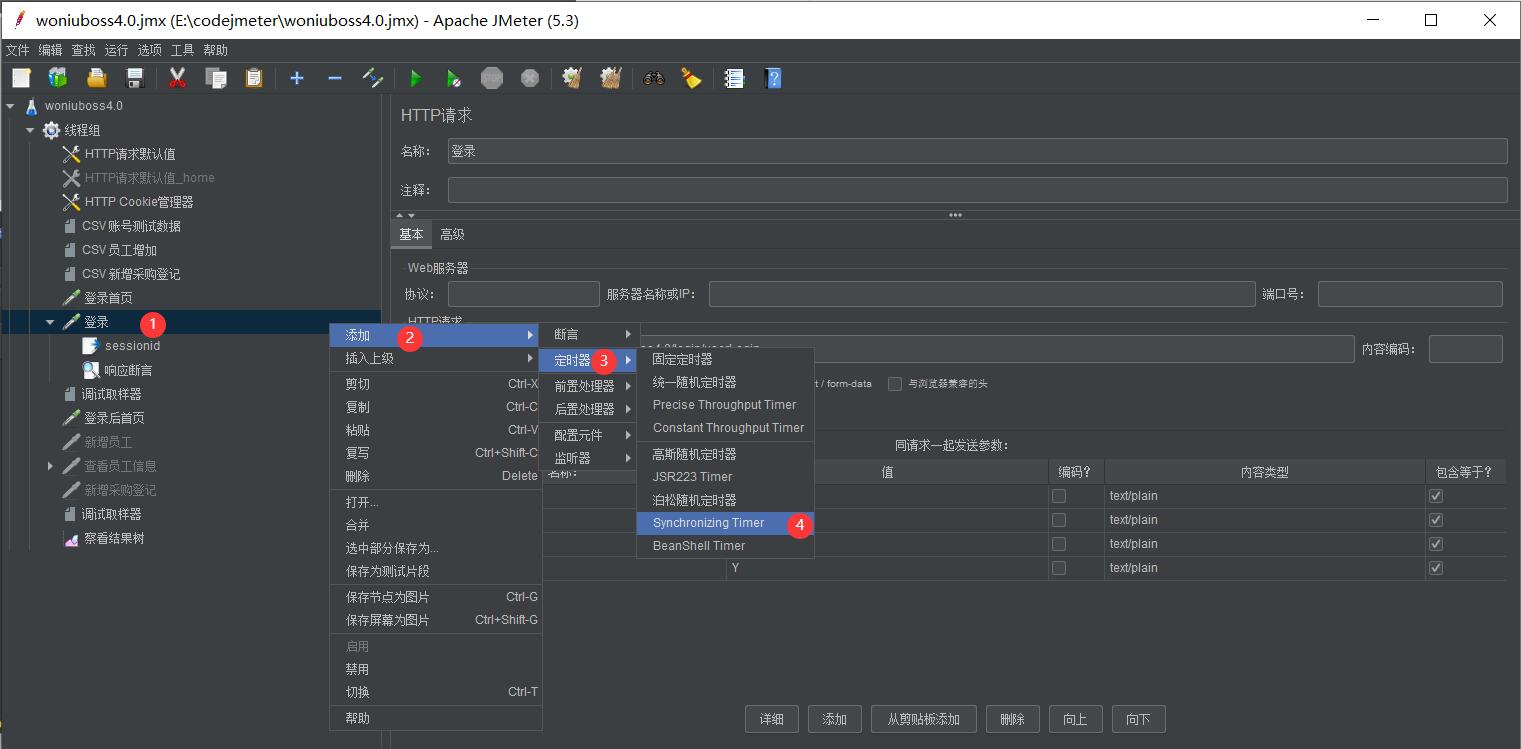Screen dimensions: 1521x749
Task: Collapse the woniuboss4.0 root node
Action: pyautogui.click(x=11, y=106)
